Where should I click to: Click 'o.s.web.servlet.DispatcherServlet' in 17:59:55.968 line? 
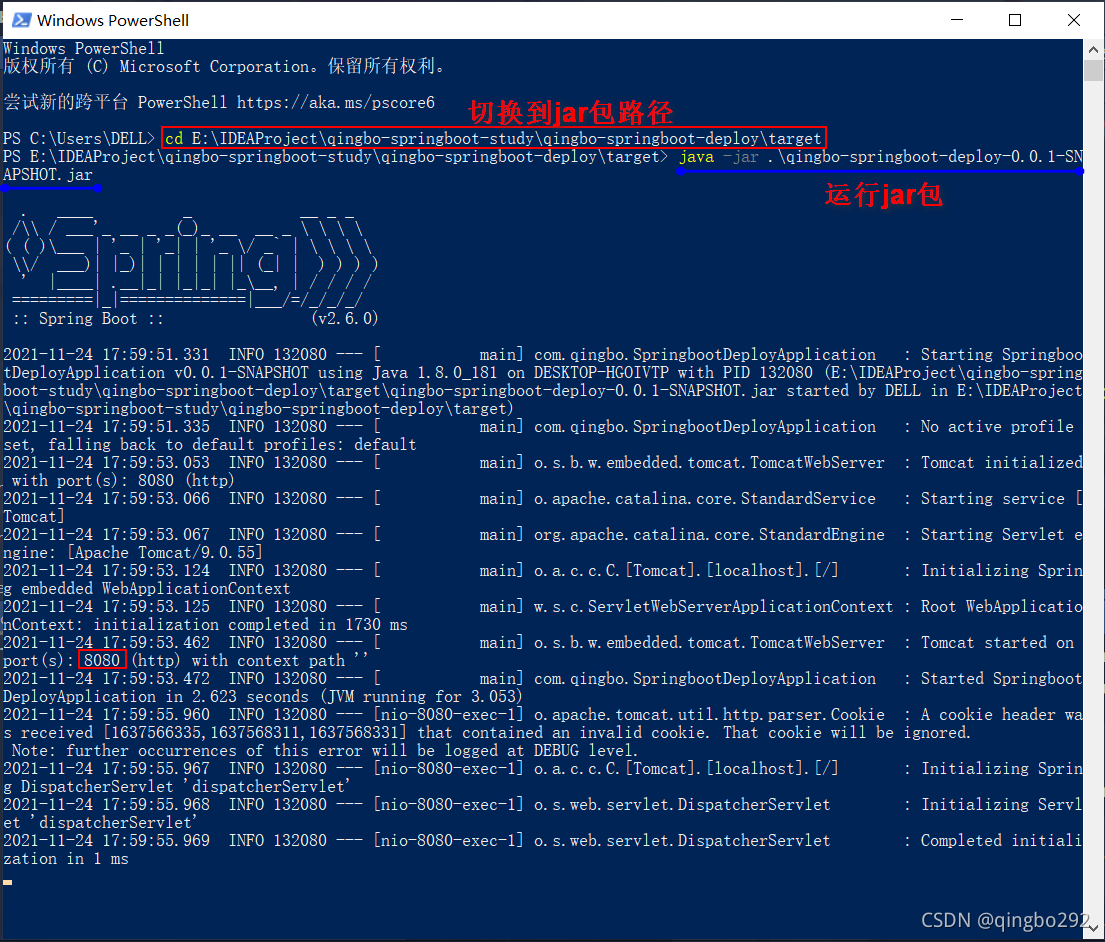[x=681, y=805]
